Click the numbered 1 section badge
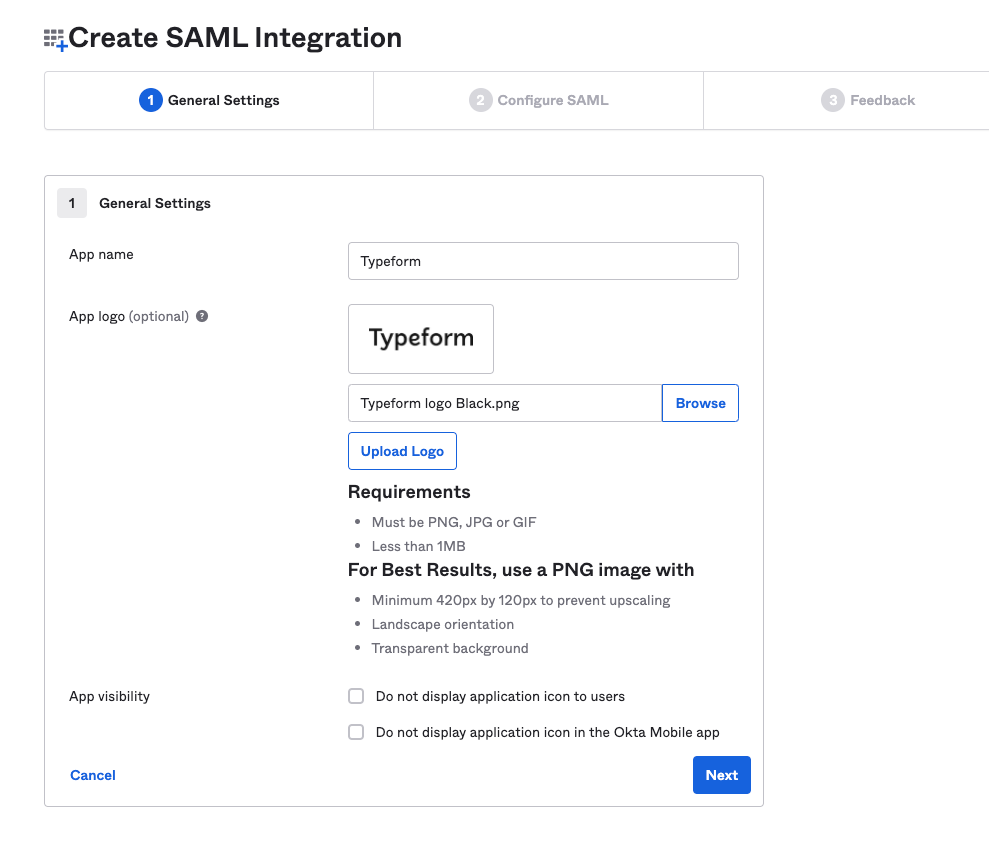989x848 pixels. click(72, 203)
